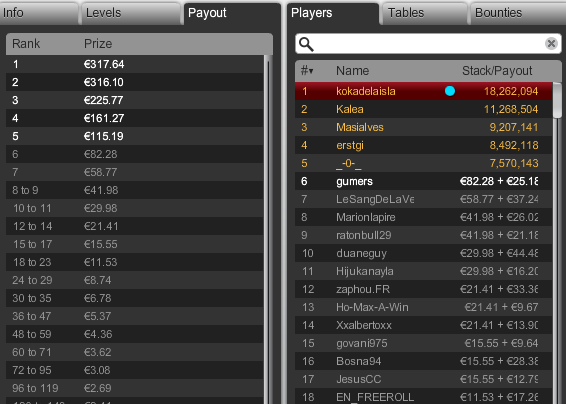
Task: Click the Name column header
Action: (x=352, y=71)
